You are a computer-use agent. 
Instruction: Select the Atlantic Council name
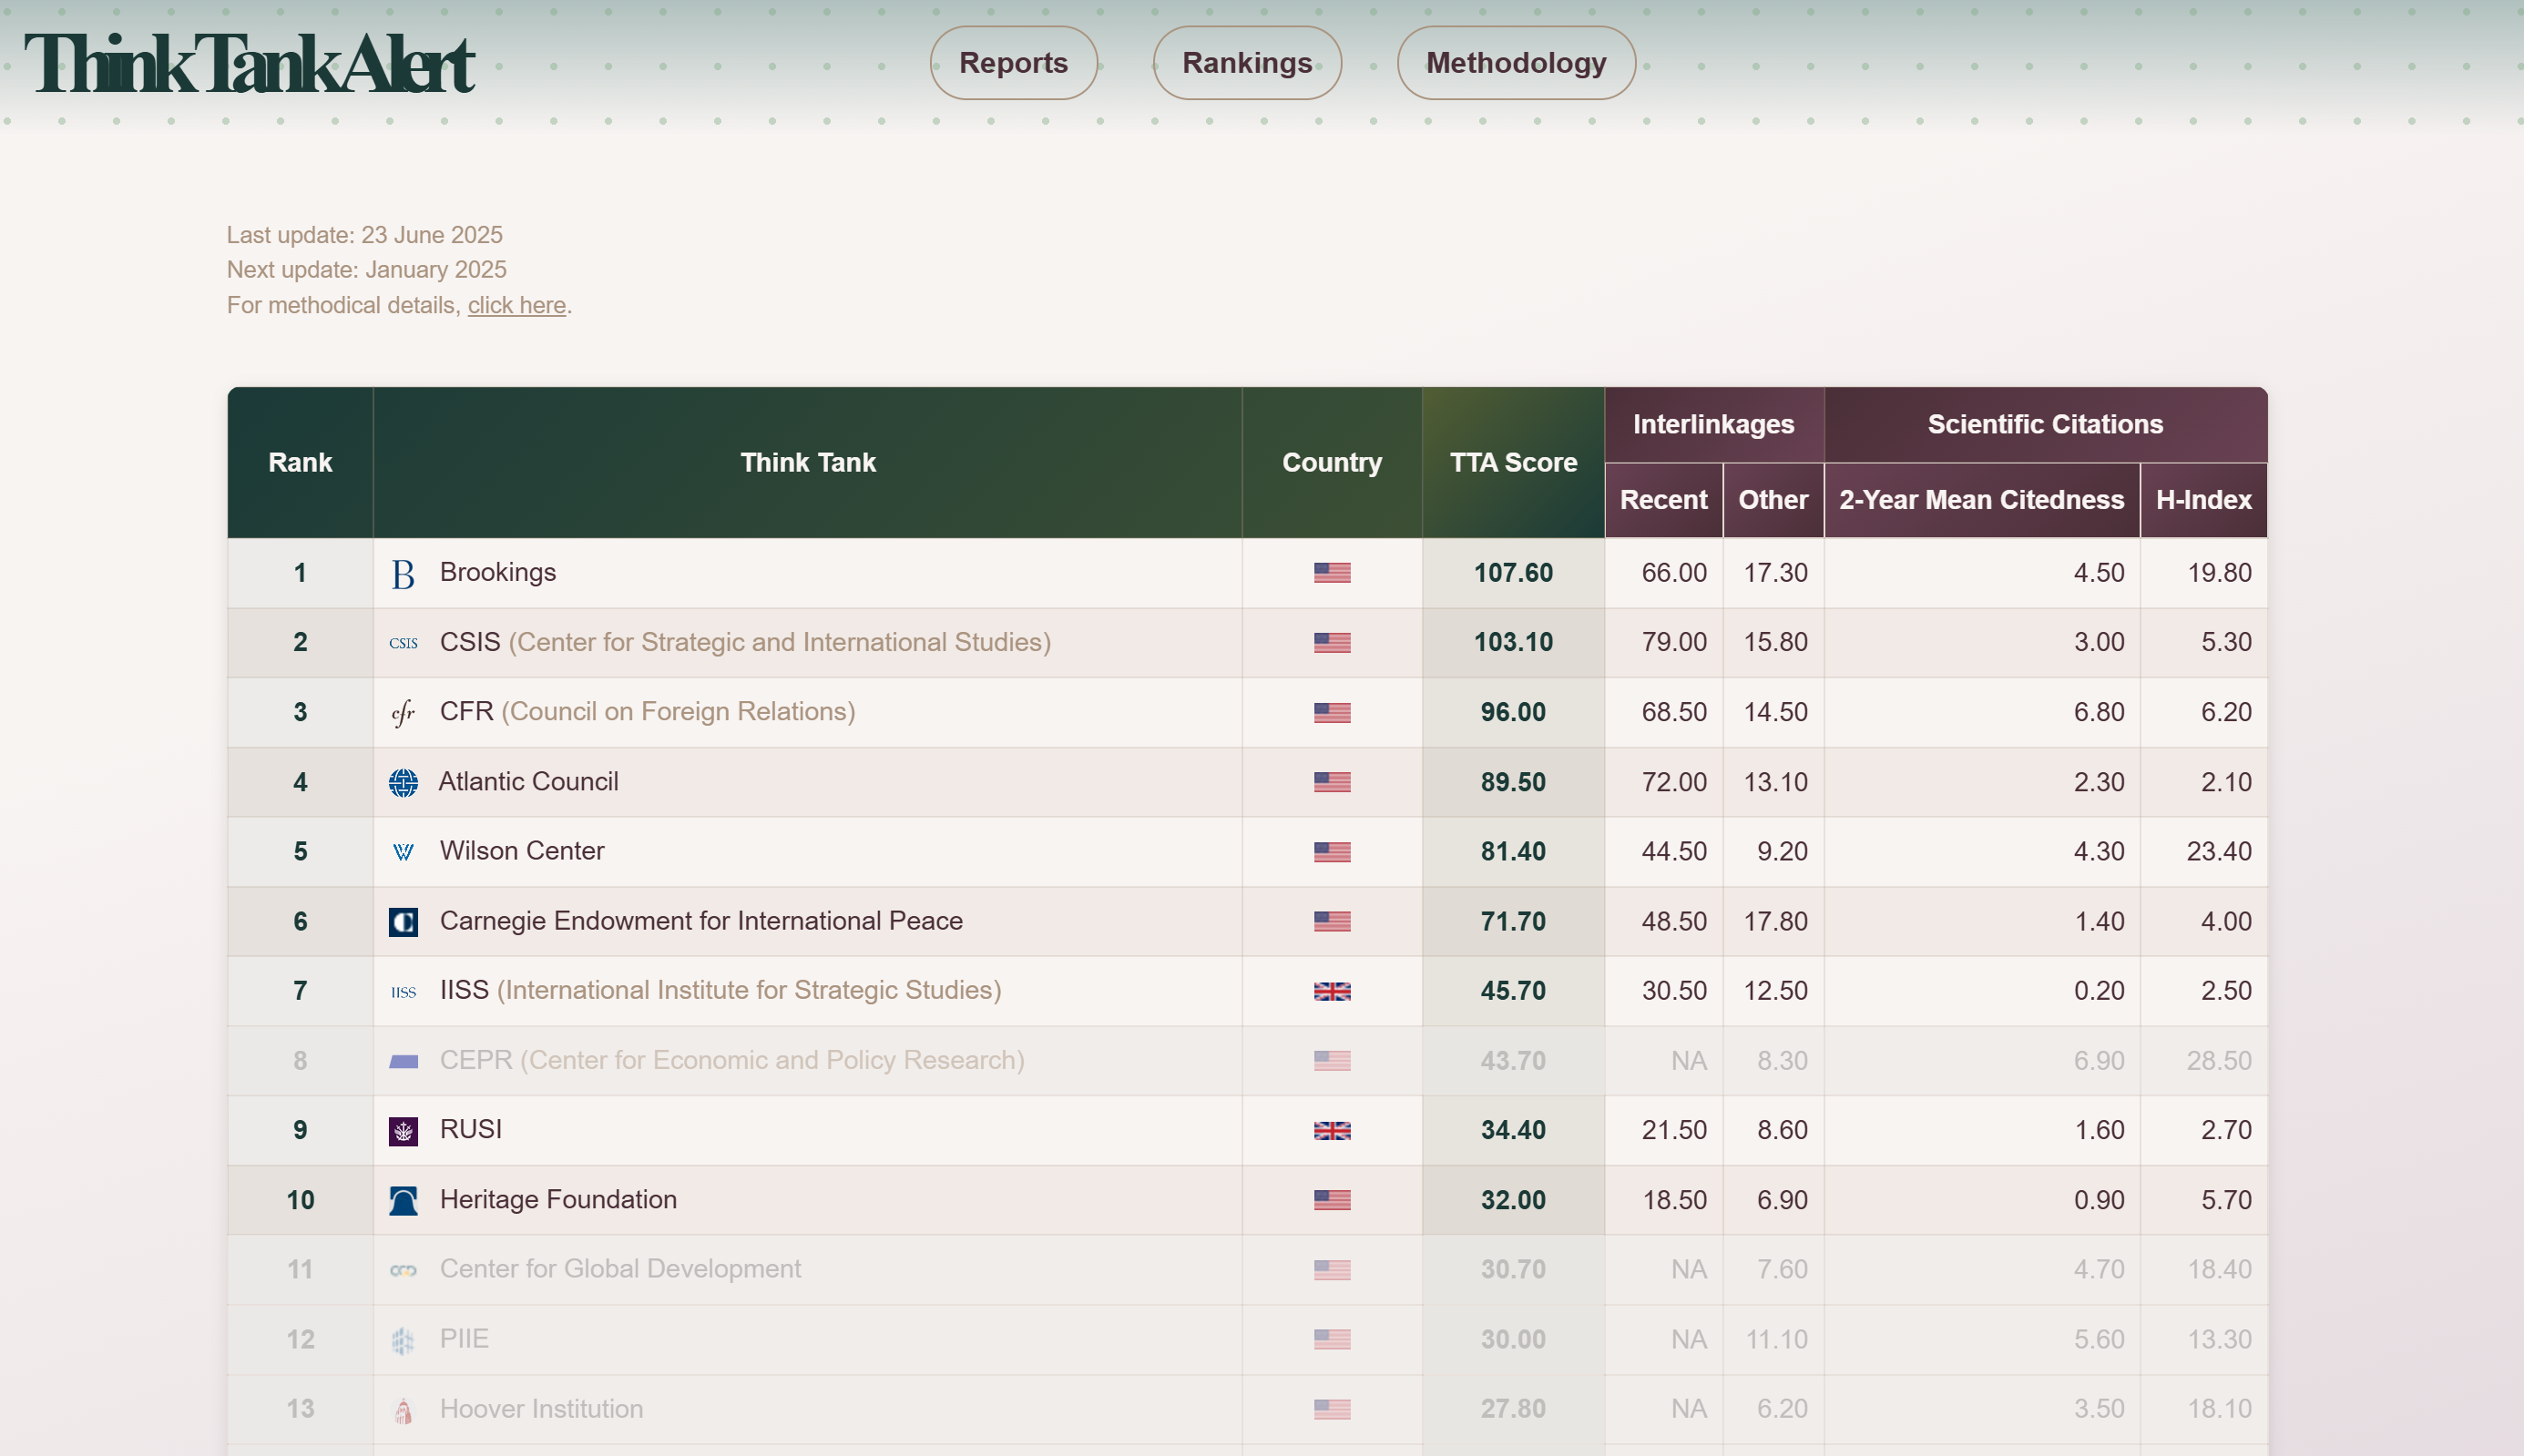pyautogui.click(x=528, y=781)
